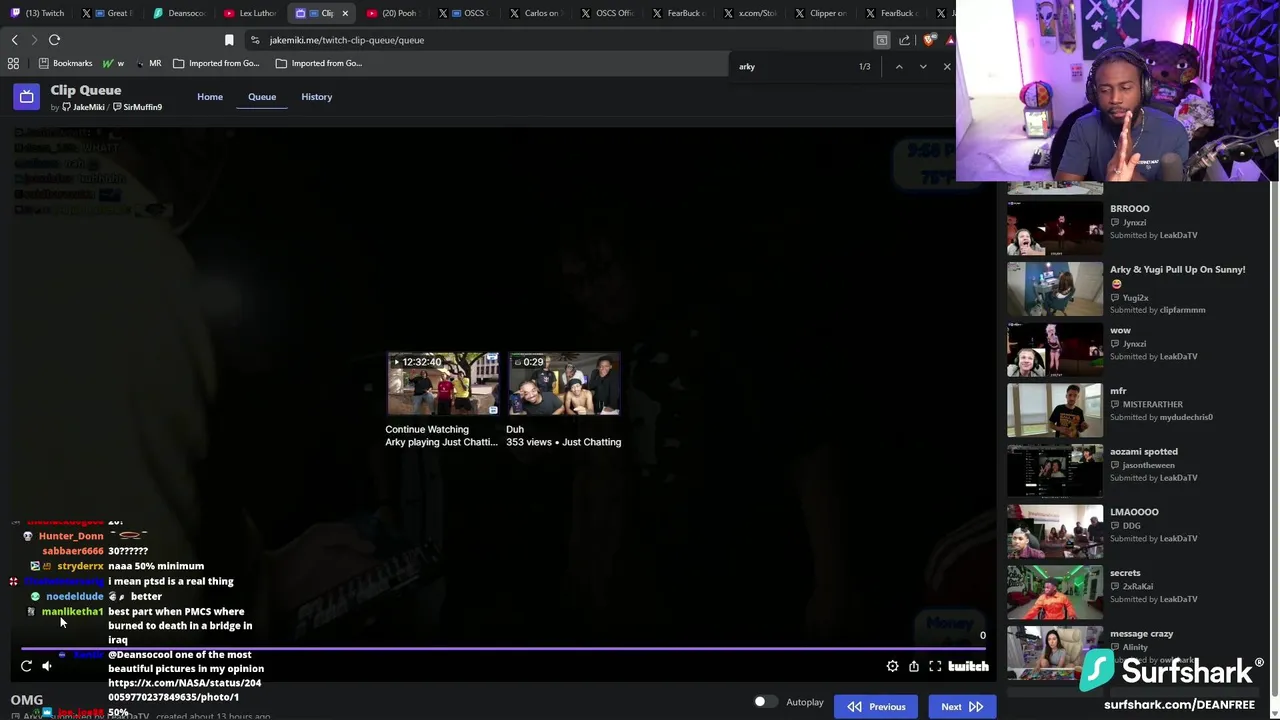The height and width of the screenshot is (720, 1280).
Task: Open the apps grid in bookmarks bar
Action: [13, 63]
